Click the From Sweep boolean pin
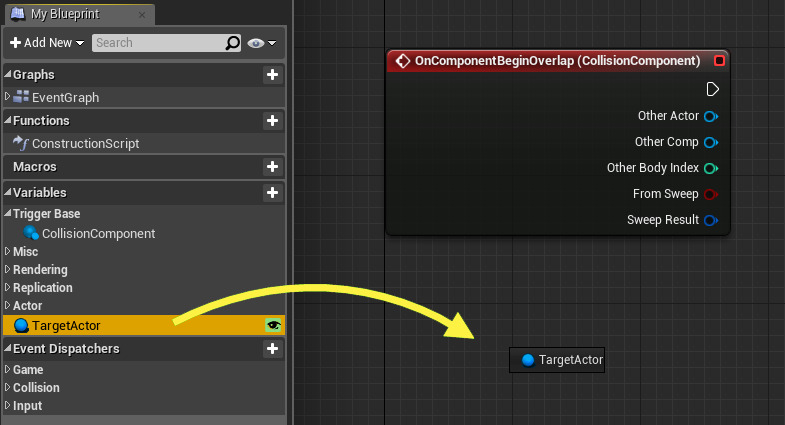The image size is (785, 425). (711, 194)
